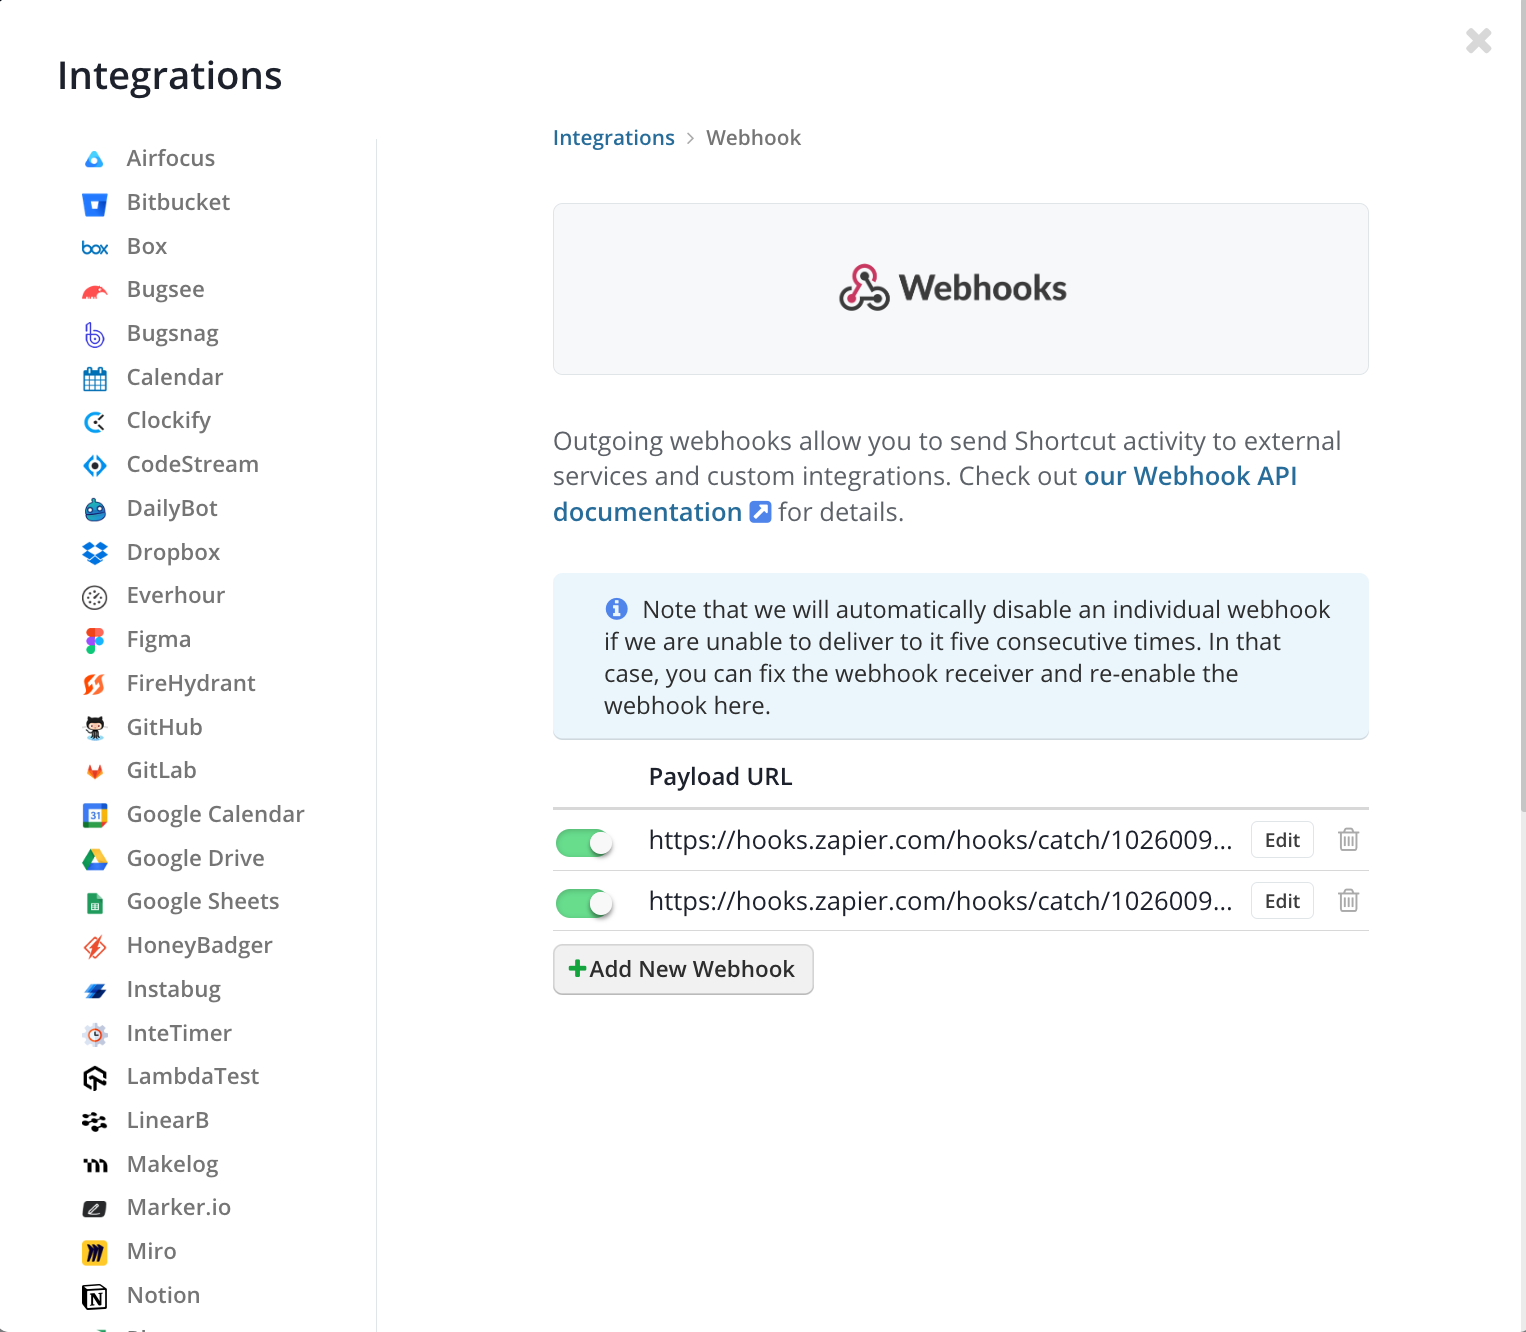Click the Google Sheets icon

94,903
